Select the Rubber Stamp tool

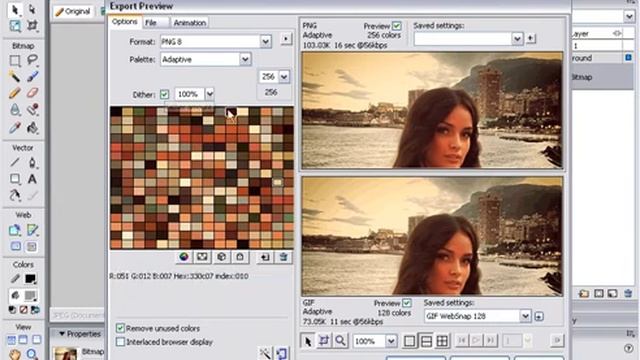32,110
